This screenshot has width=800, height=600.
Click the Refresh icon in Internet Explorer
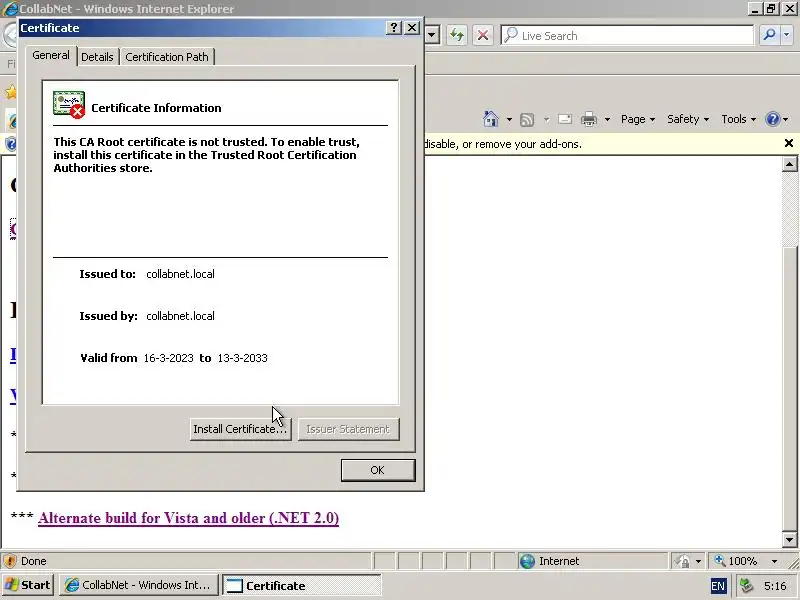(x=457, y=35)
